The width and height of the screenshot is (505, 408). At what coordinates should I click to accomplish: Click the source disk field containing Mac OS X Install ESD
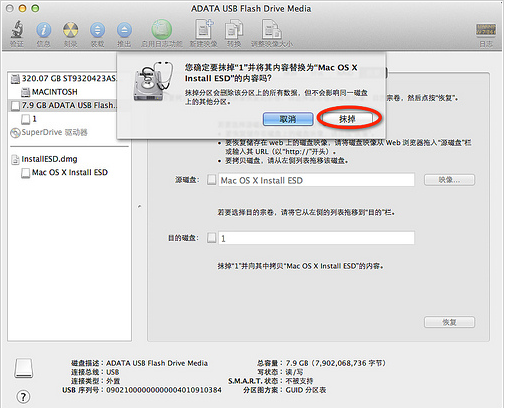316,180
